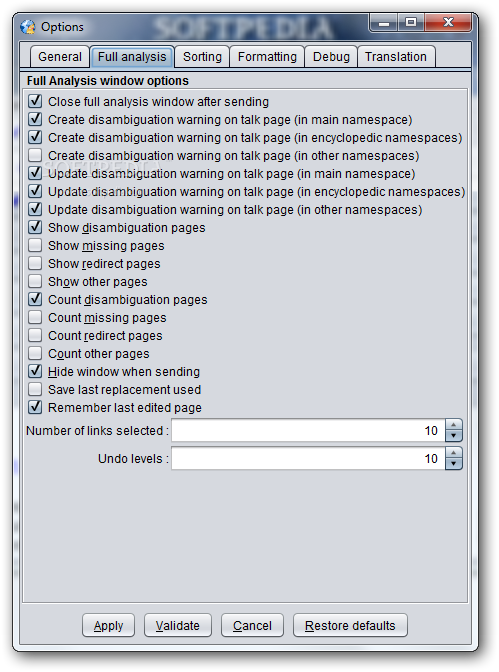Image resolution: width=499 pixels, height=672 pixels.
Task: Apply the options
Action: click(108, 626)
